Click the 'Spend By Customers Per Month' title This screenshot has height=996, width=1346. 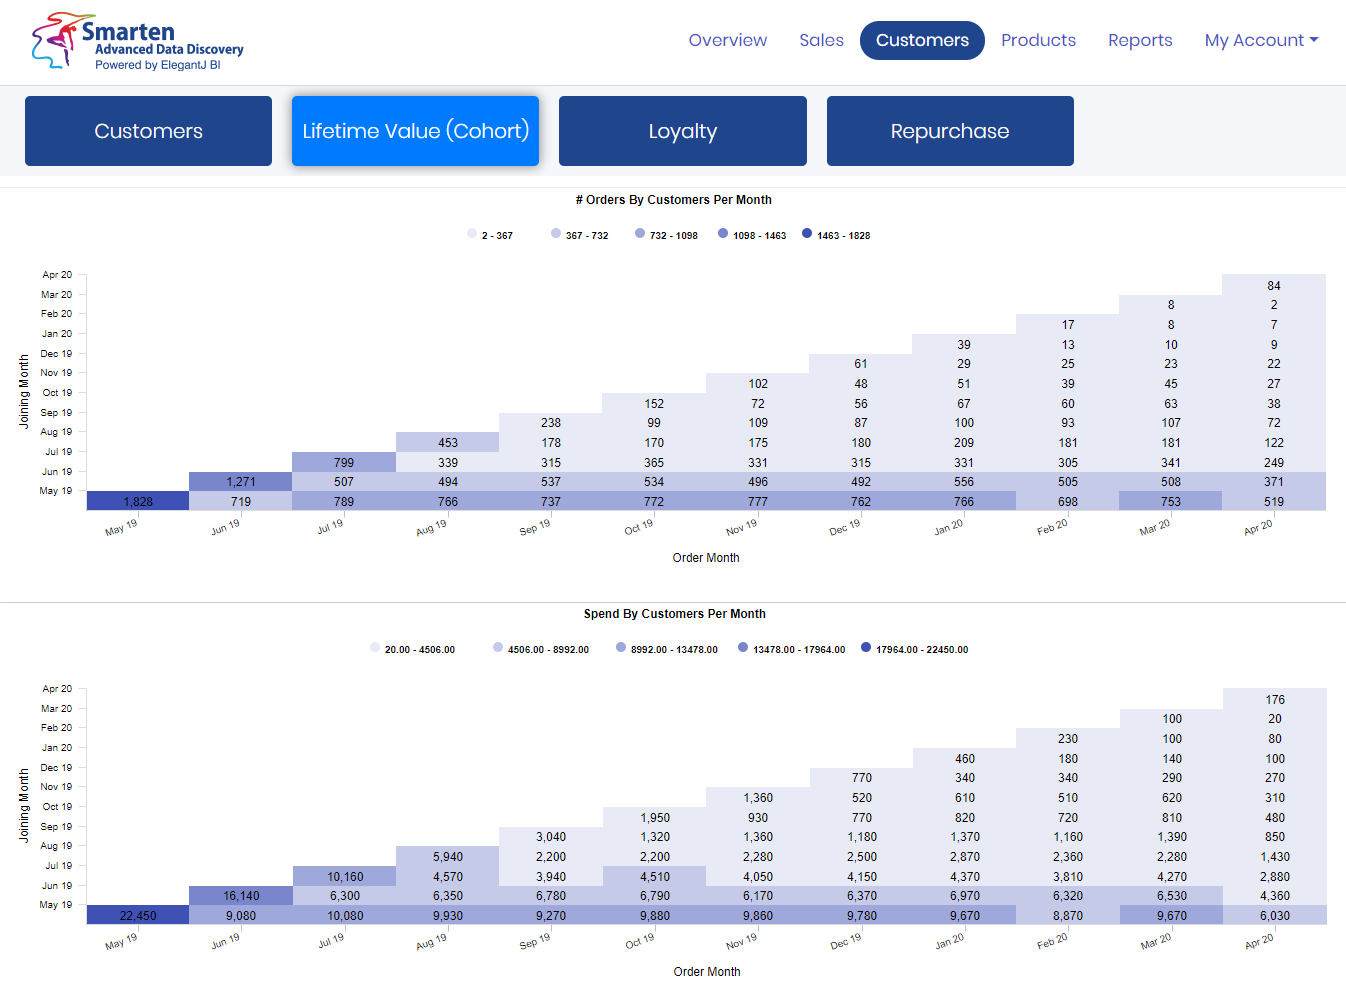tap(675, 614)
